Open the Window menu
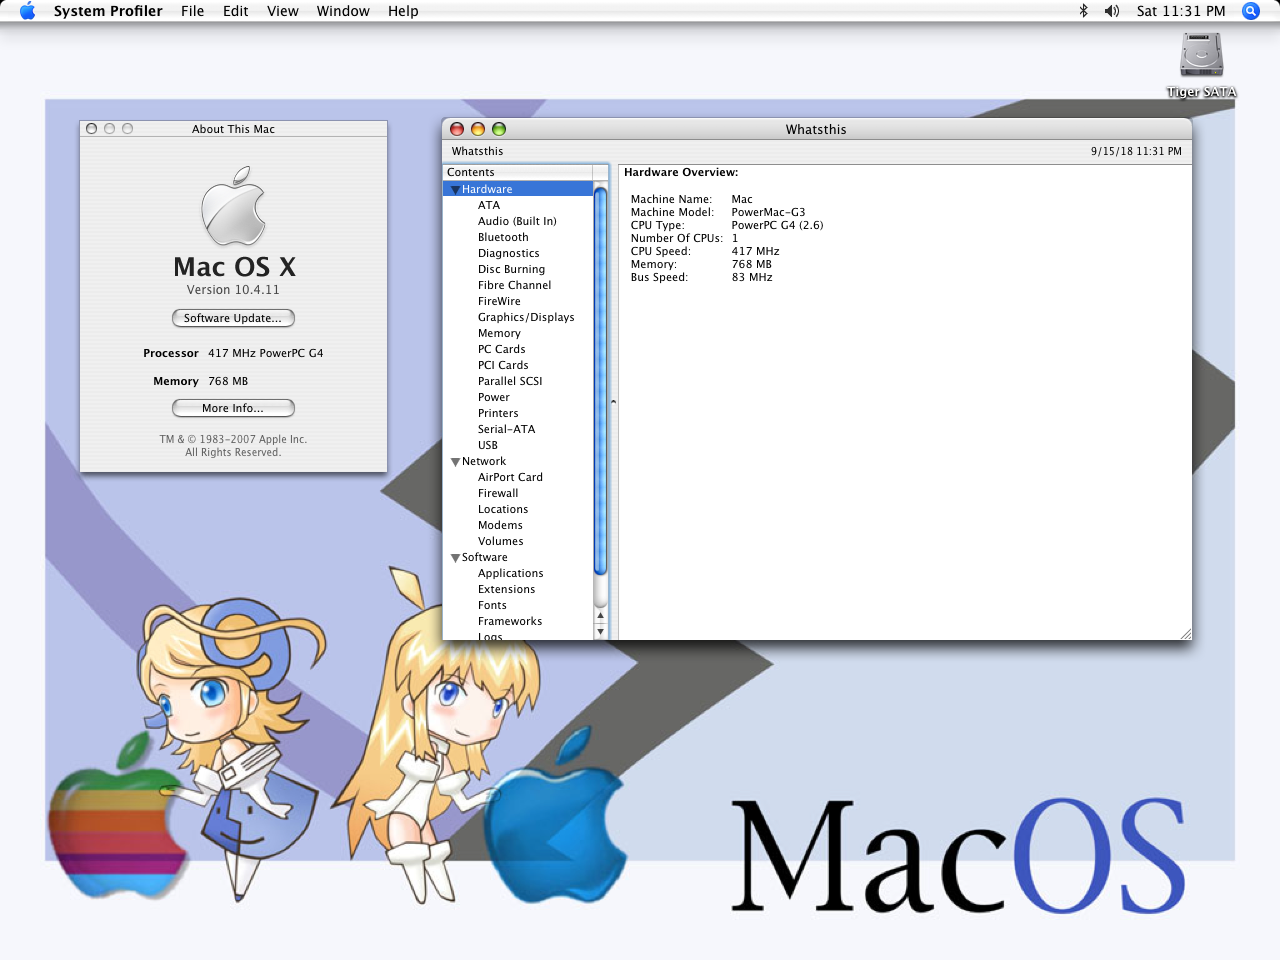The height and width of the screenshot is (960, 1280). click(x=343, y=11)
